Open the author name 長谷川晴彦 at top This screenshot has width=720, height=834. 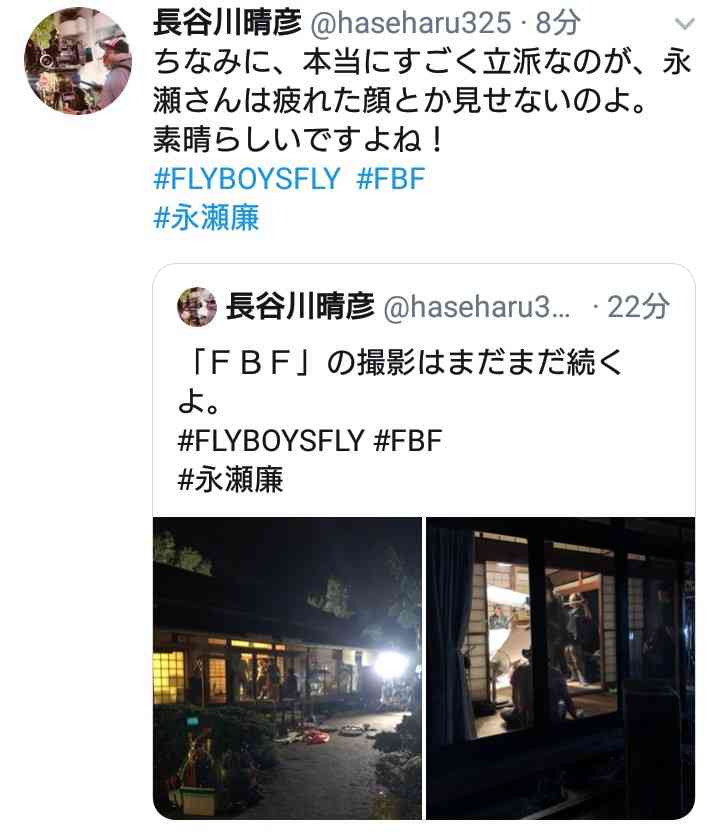[x=227, y=23]
